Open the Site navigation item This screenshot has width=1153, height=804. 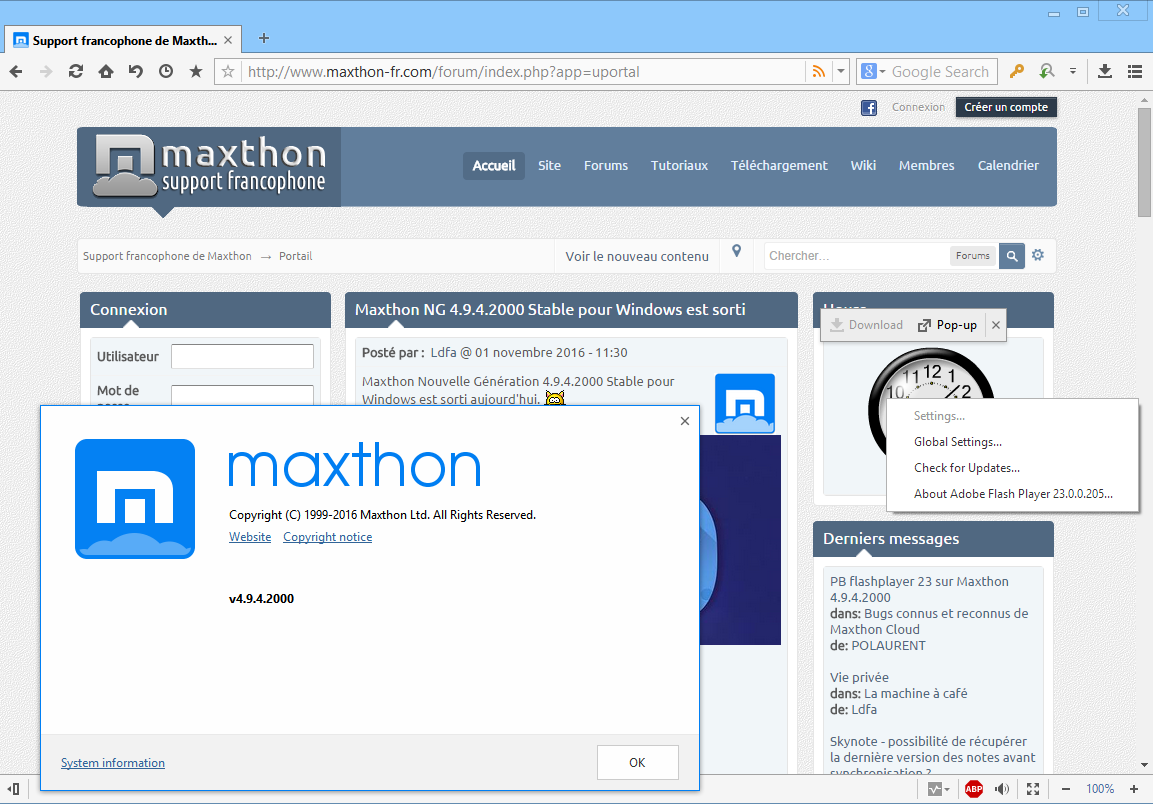(x=549, y=166)
